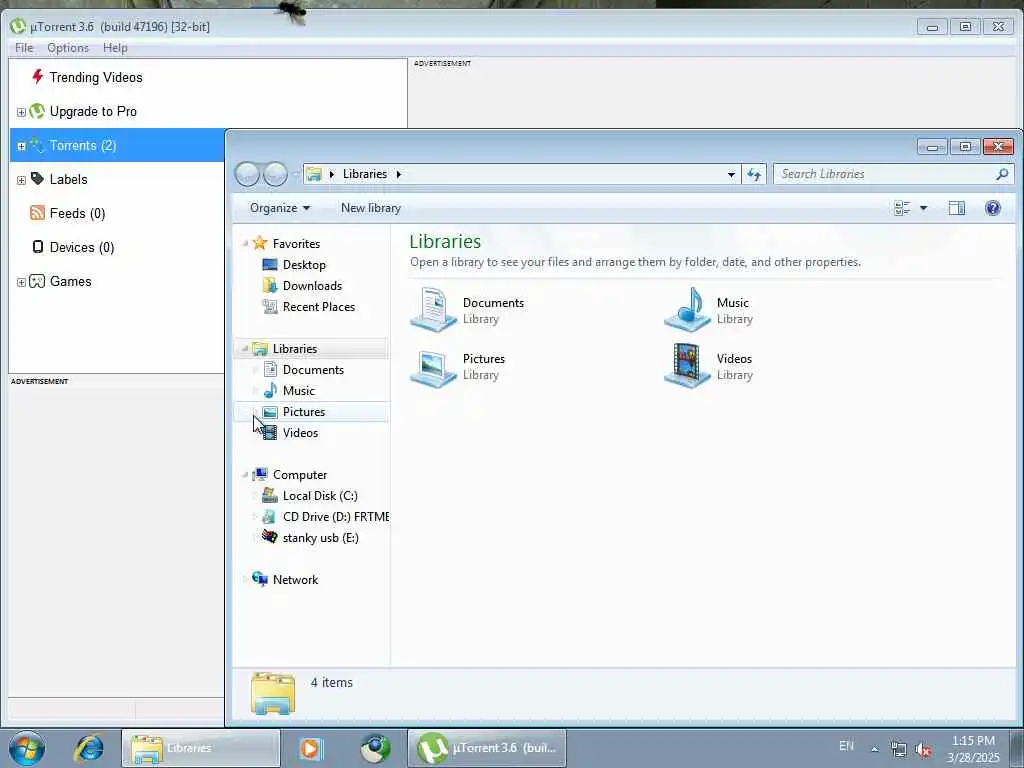
Task: Click the Explorer Back navigation button
Action: pyautogui.click(x=247, y=174)
